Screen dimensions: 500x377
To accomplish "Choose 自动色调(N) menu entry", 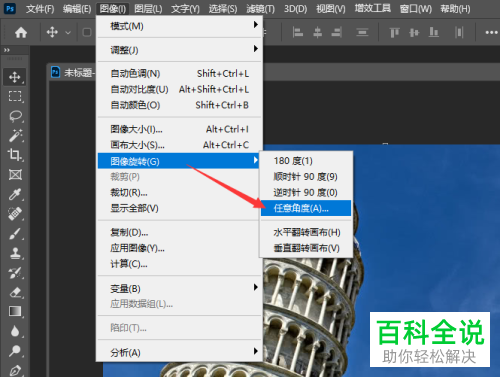I will (x=179, y=73).
